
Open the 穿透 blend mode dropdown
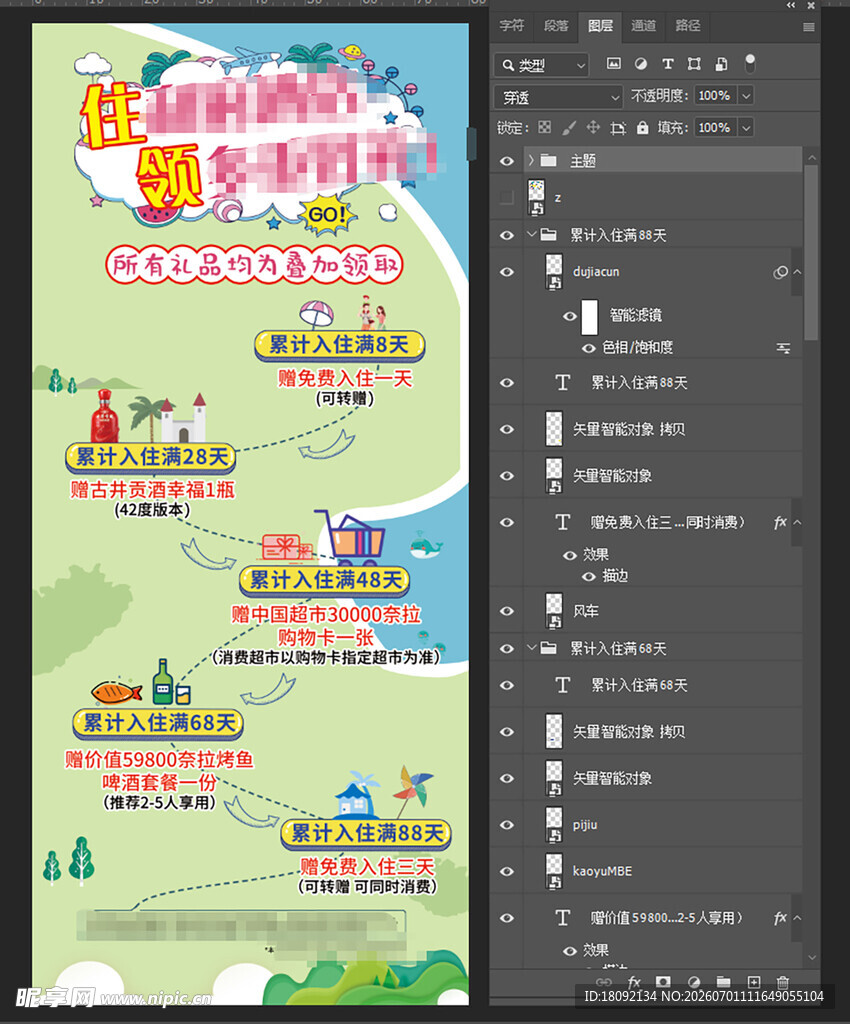click(558, 97)
